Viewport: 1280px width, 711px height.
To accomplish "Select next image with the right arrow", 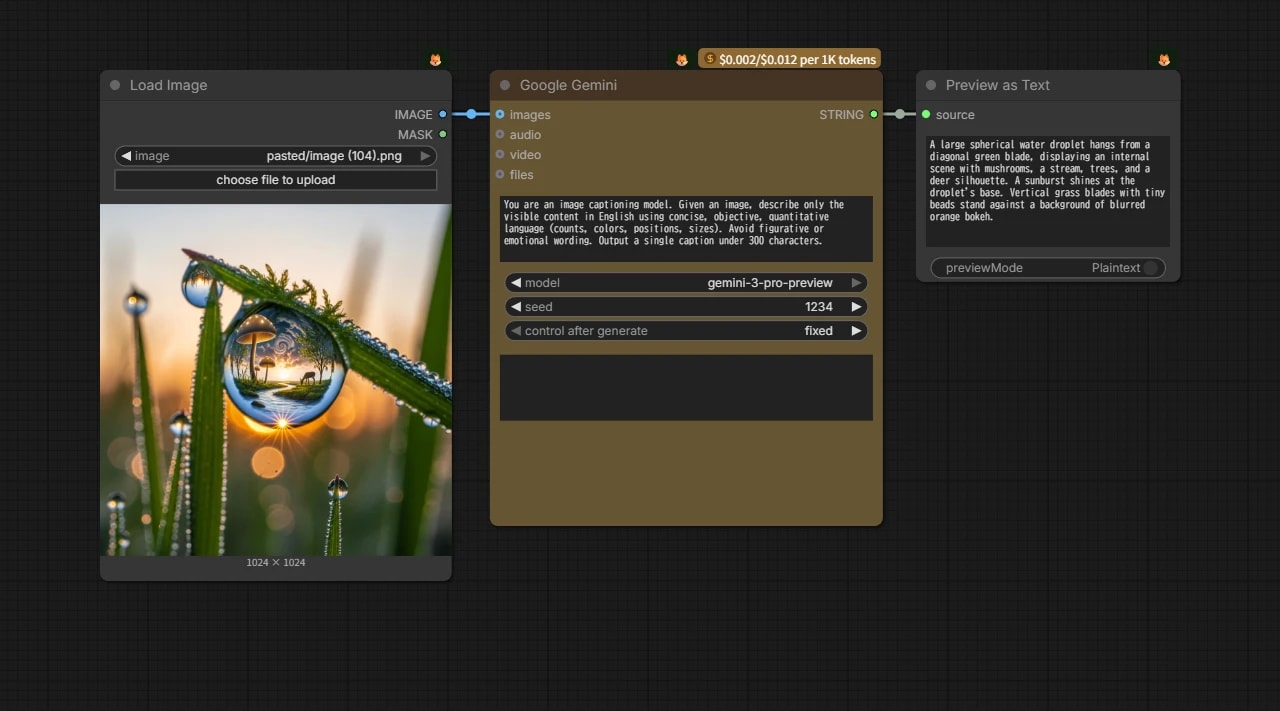I will [x=425, y=156].
